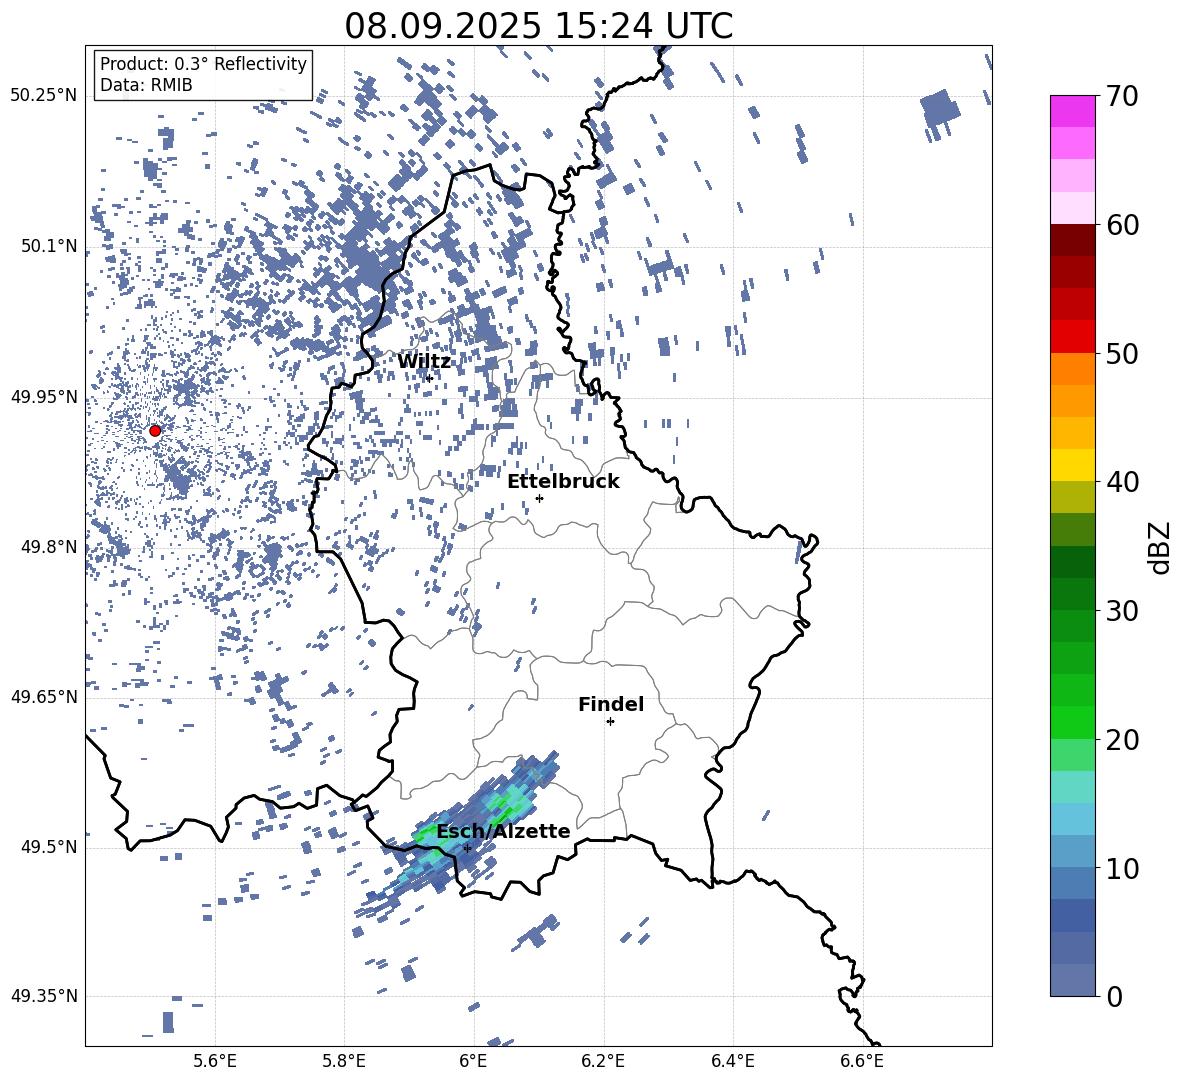Click the orange swatch just below 50
Viewport: 1184px width, 1081px height.
click(x=1072, y=369)
